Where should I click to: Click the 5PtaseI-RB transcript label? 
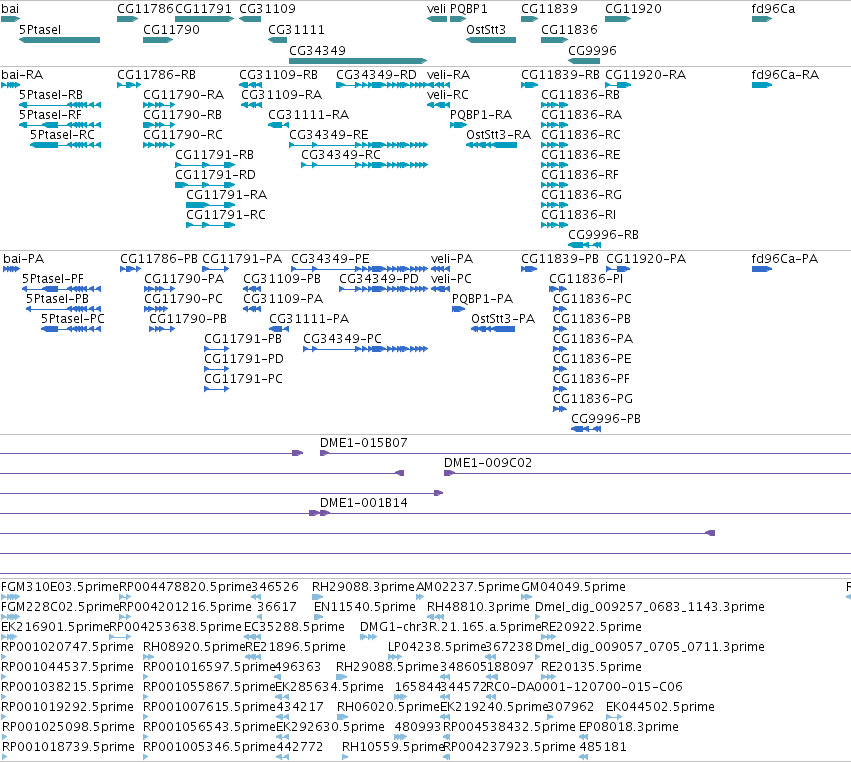click(51, 94)
